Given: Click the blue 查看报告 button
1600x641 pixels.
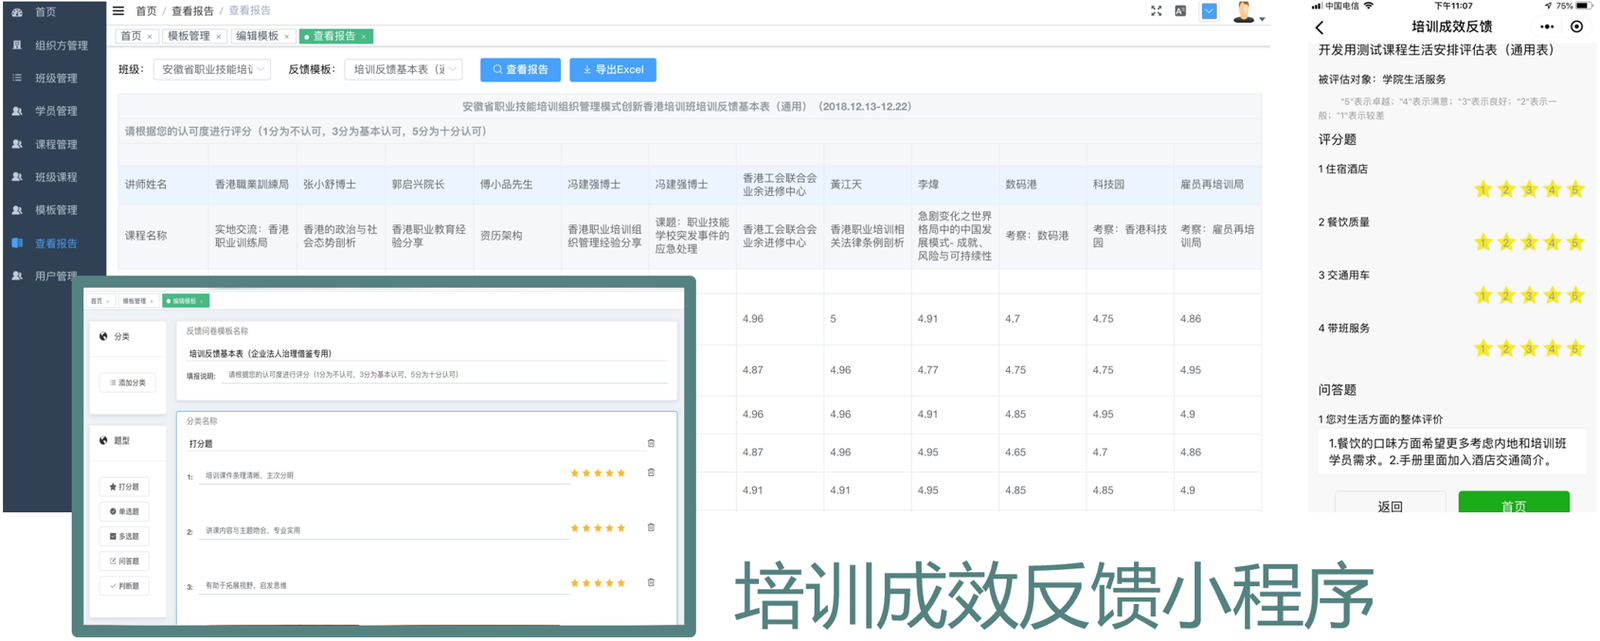Looking at the screenshot, I should 520,70.
